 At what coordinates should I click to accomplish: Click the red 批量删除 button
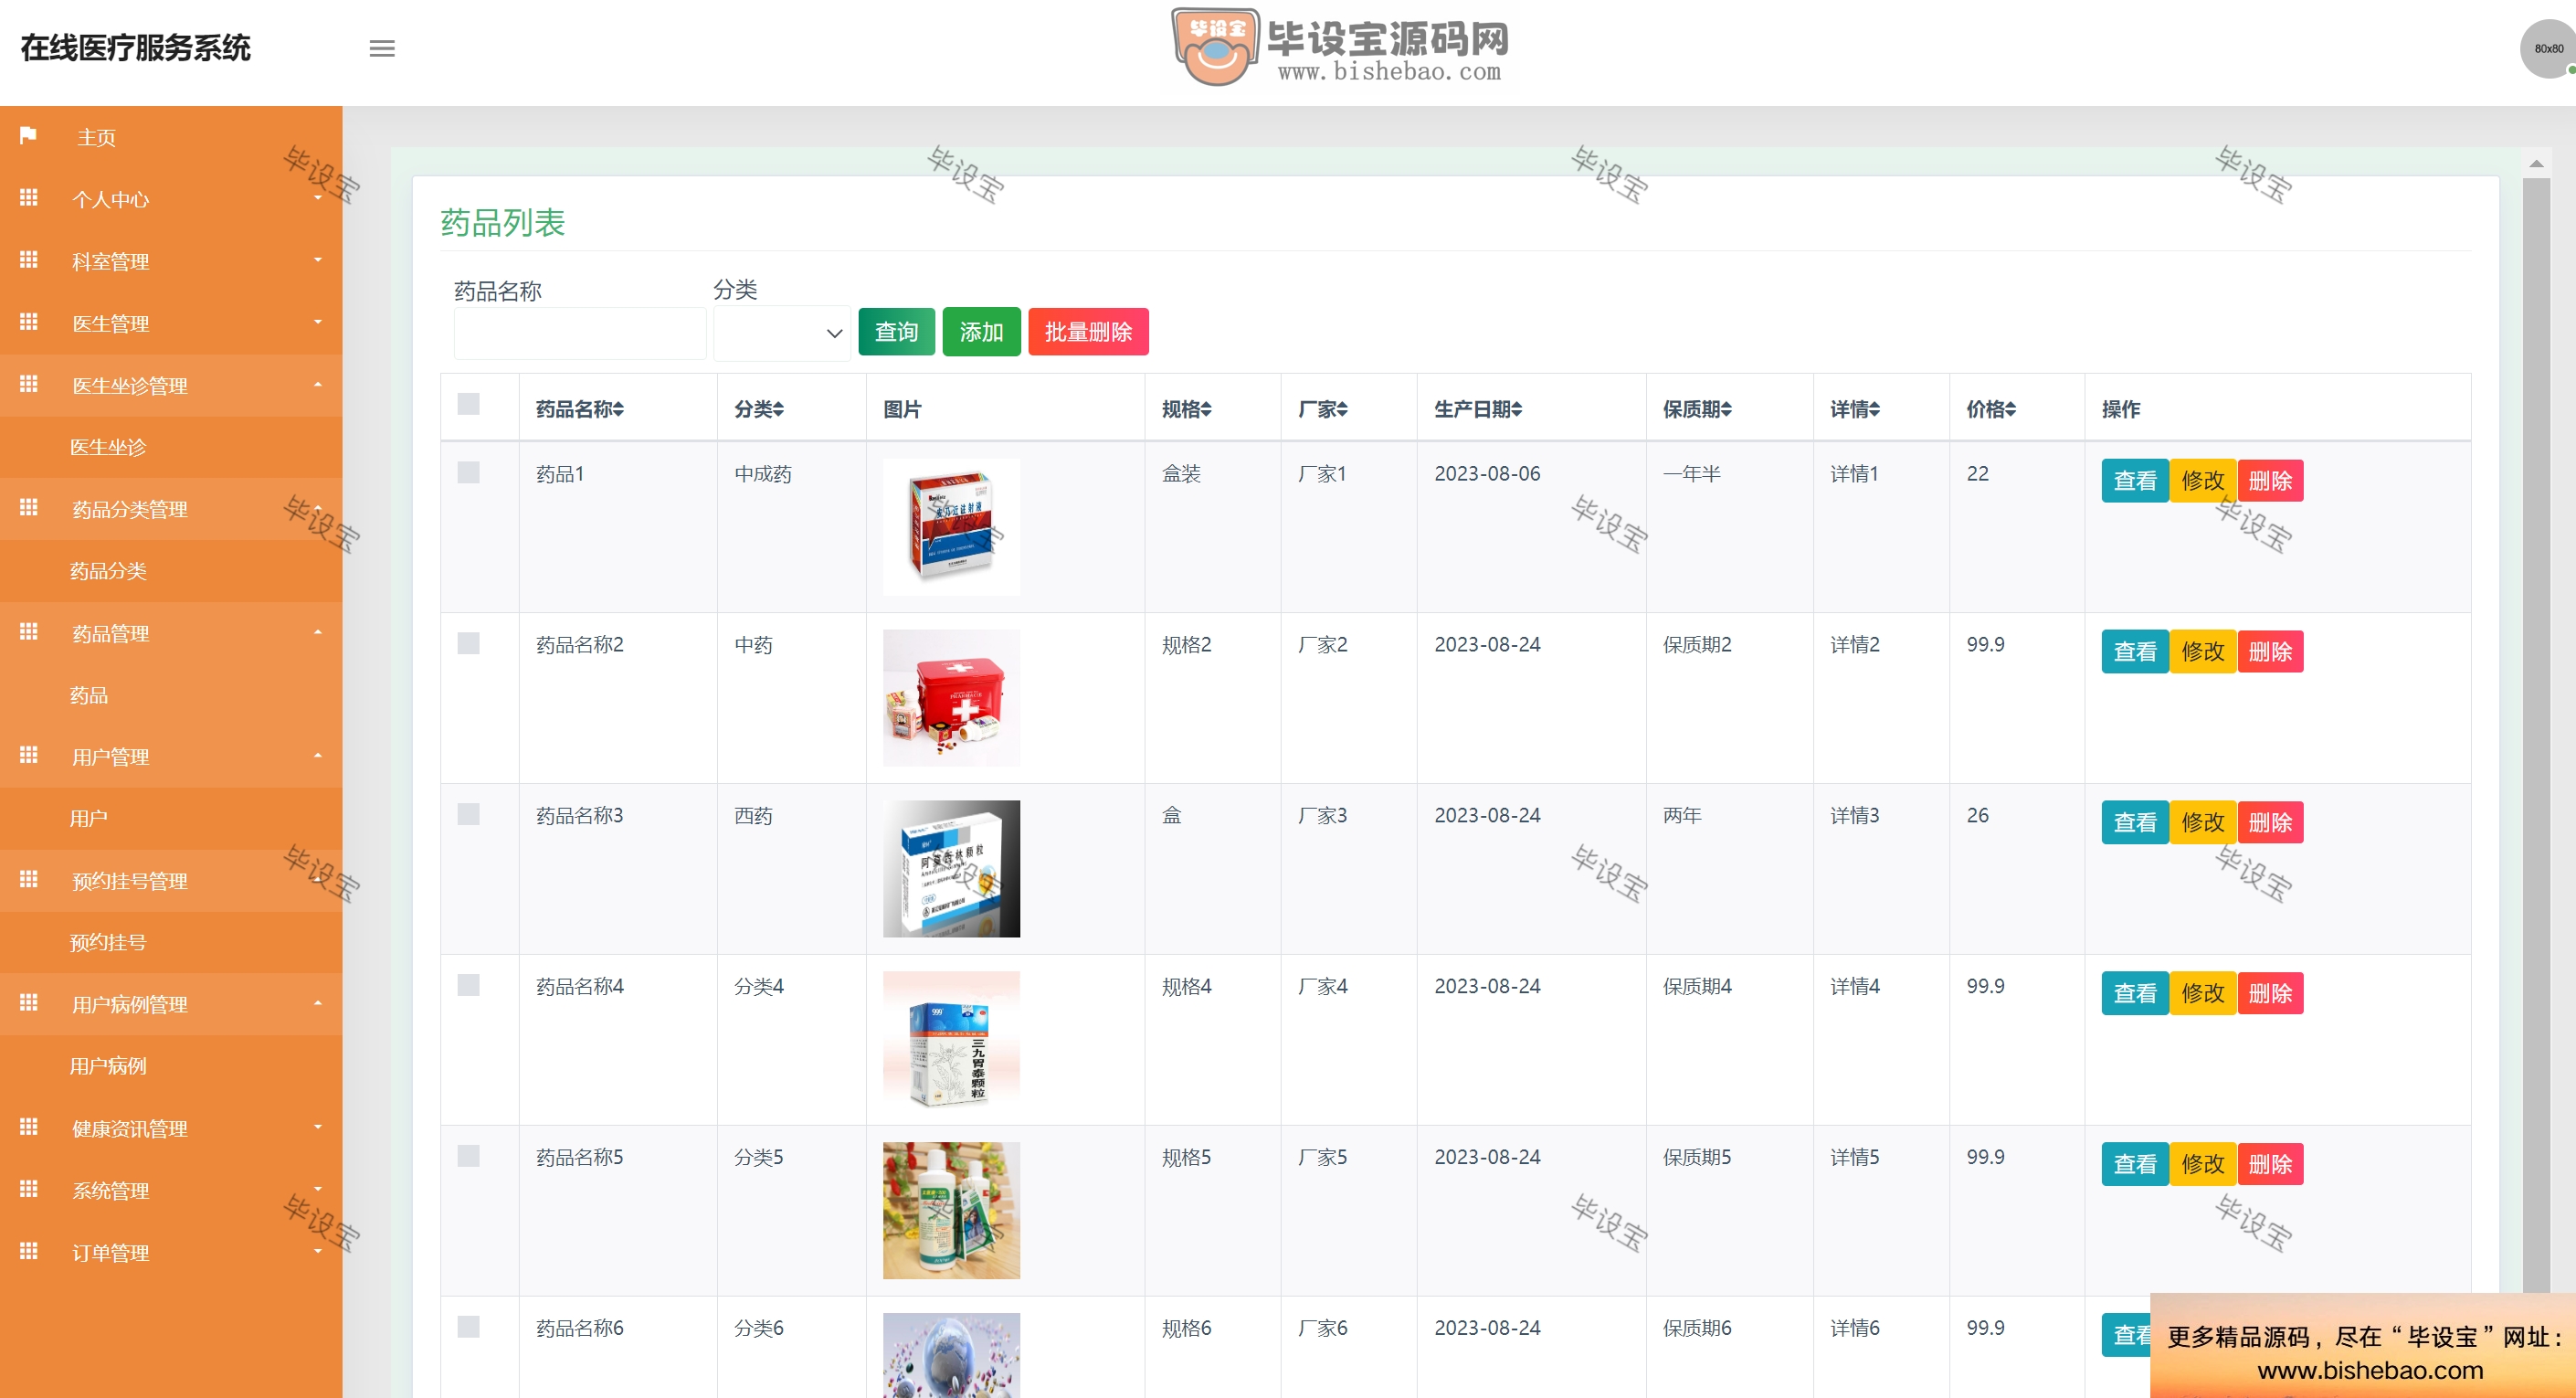pyautogui.click(x=1088, y=332)
